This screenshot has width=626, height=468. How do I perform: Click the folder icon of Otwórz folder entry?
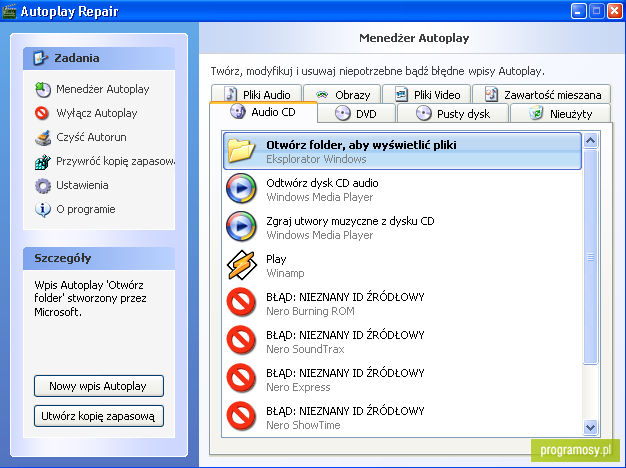pyautogui.click(x=241, y=151)
